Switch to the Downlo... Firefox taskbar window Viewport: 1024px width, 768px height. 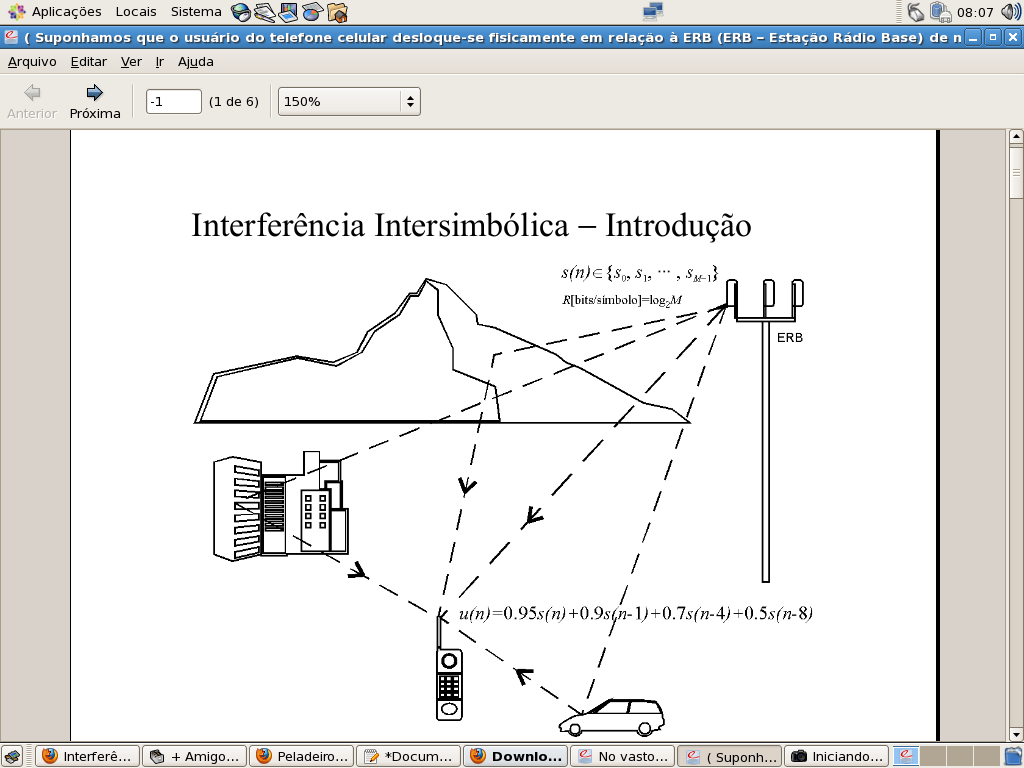point(517,756)
